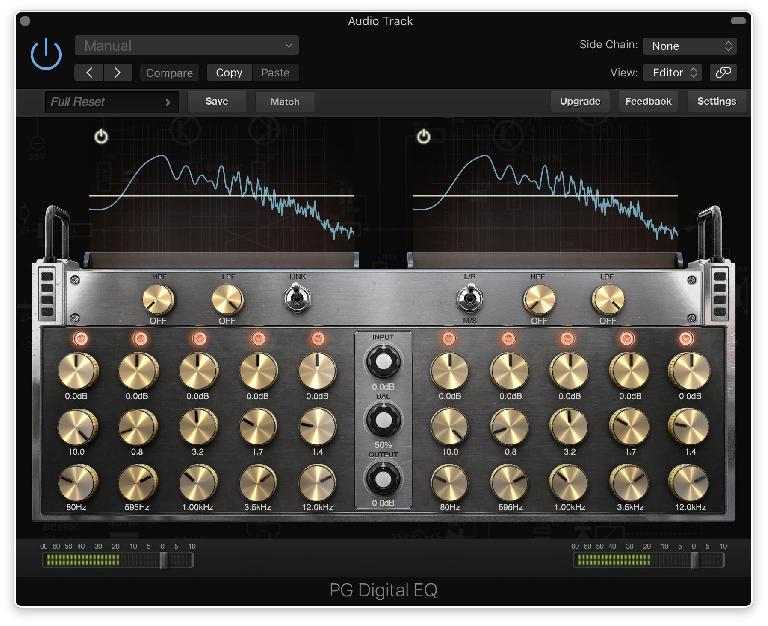This screenshot has width=768, height=626.
Task: Click the link chain icon
Action: [x=723, y=72]
